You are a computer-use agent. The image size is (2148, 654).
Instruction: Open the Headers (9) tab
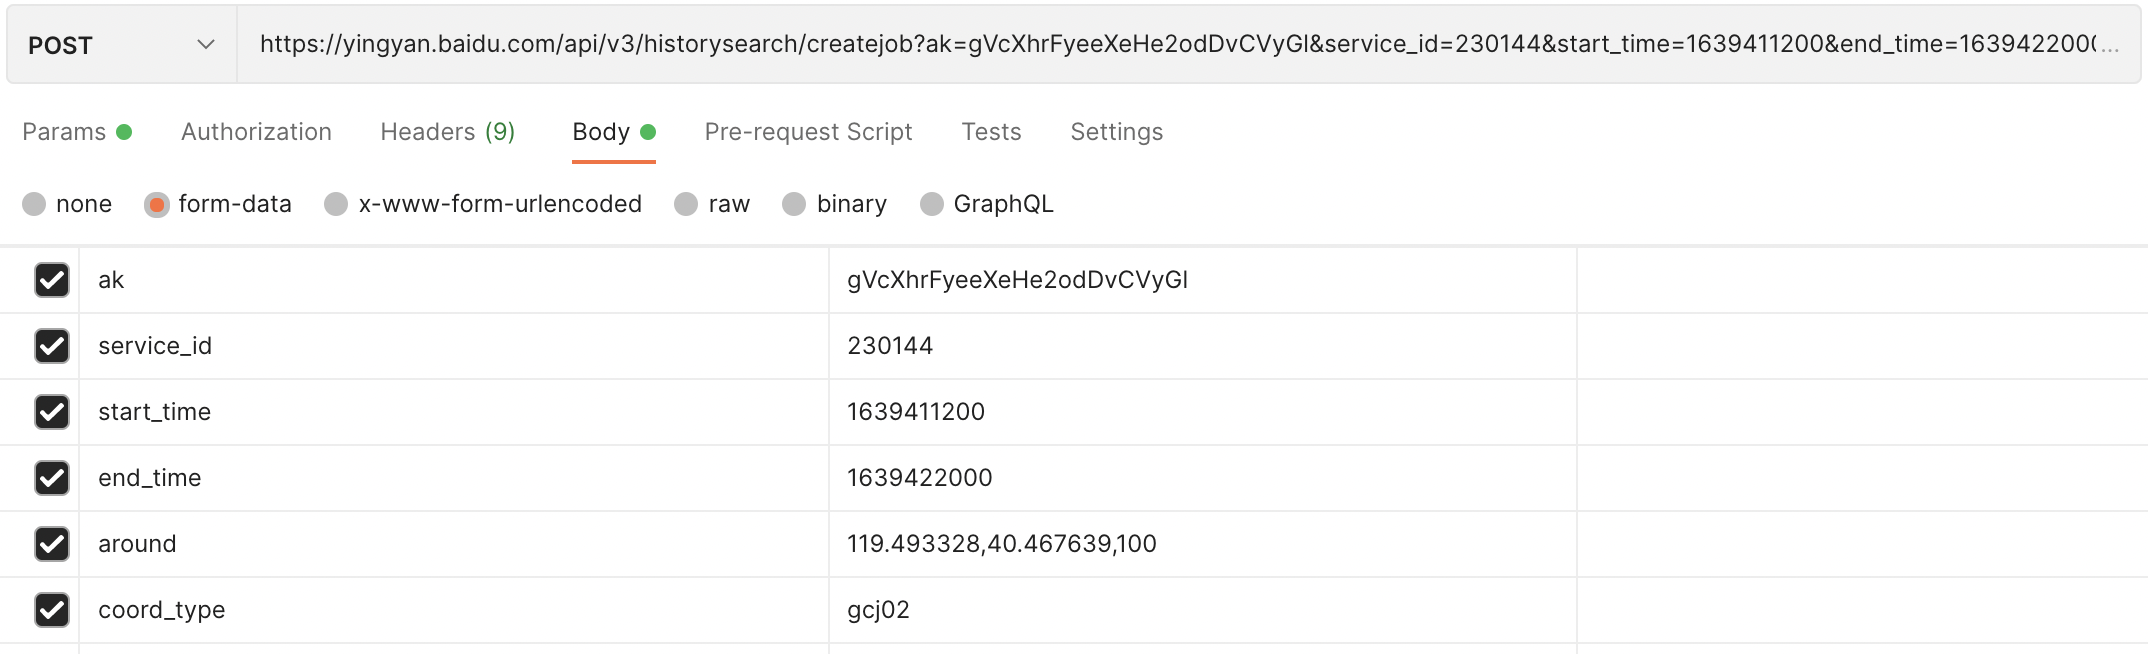click(447, 132)
